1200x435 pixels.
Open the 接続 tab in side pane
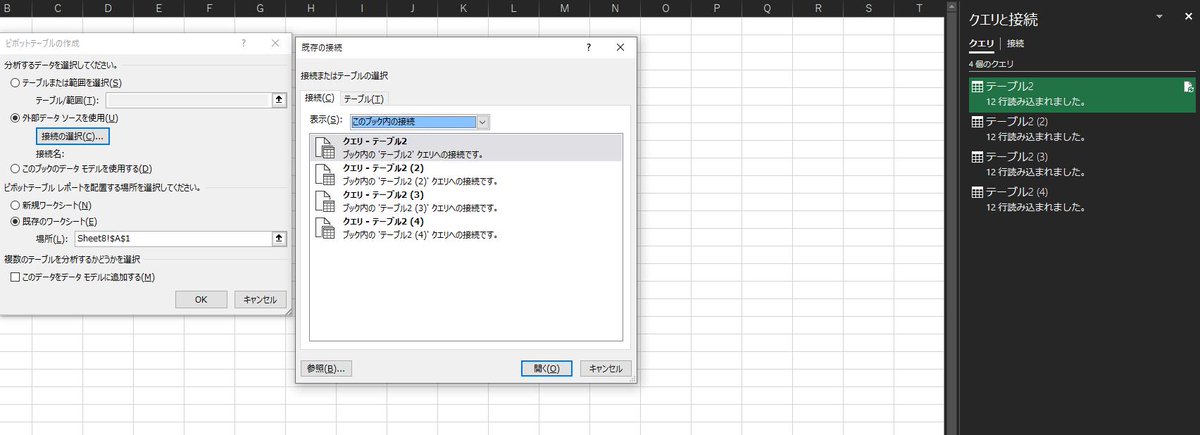(1015, 44)
